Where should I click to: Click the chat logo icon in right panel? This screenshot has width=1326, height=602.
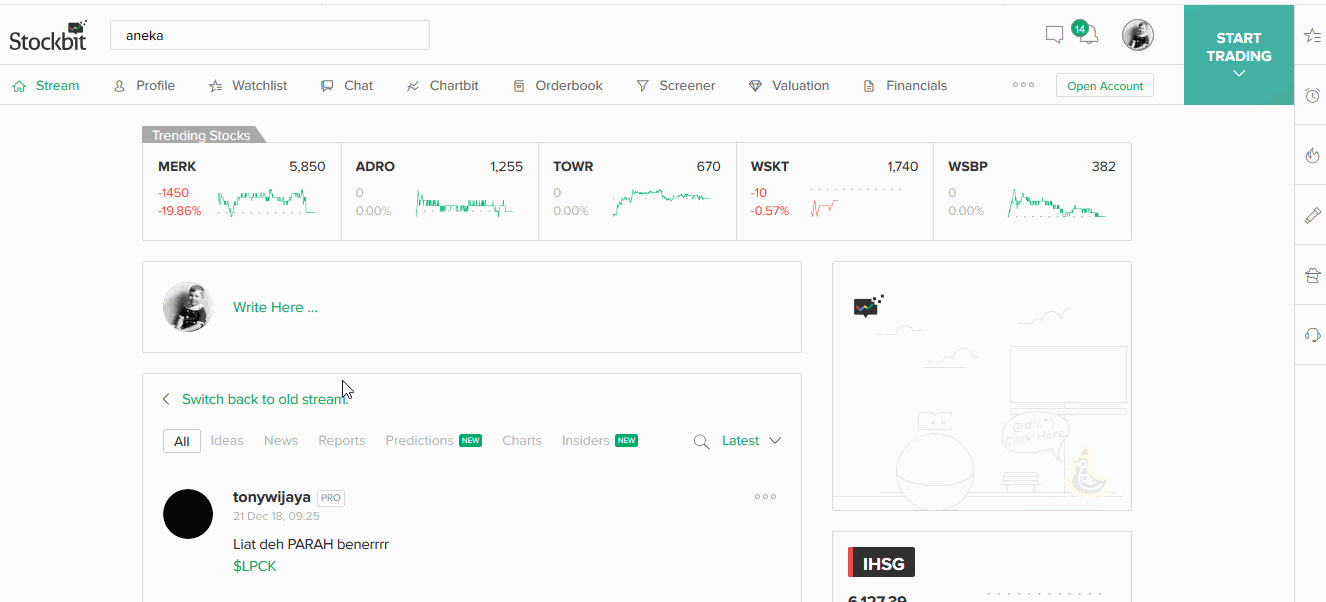[x=868, y=306]
